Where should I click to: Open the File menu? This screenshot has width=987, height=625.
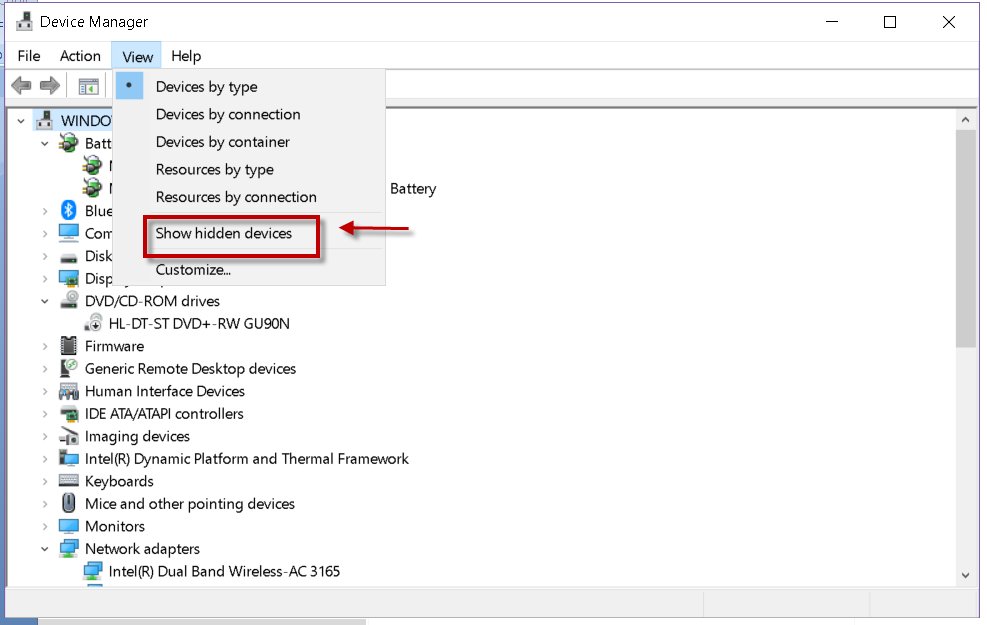(x=29, y=56)
